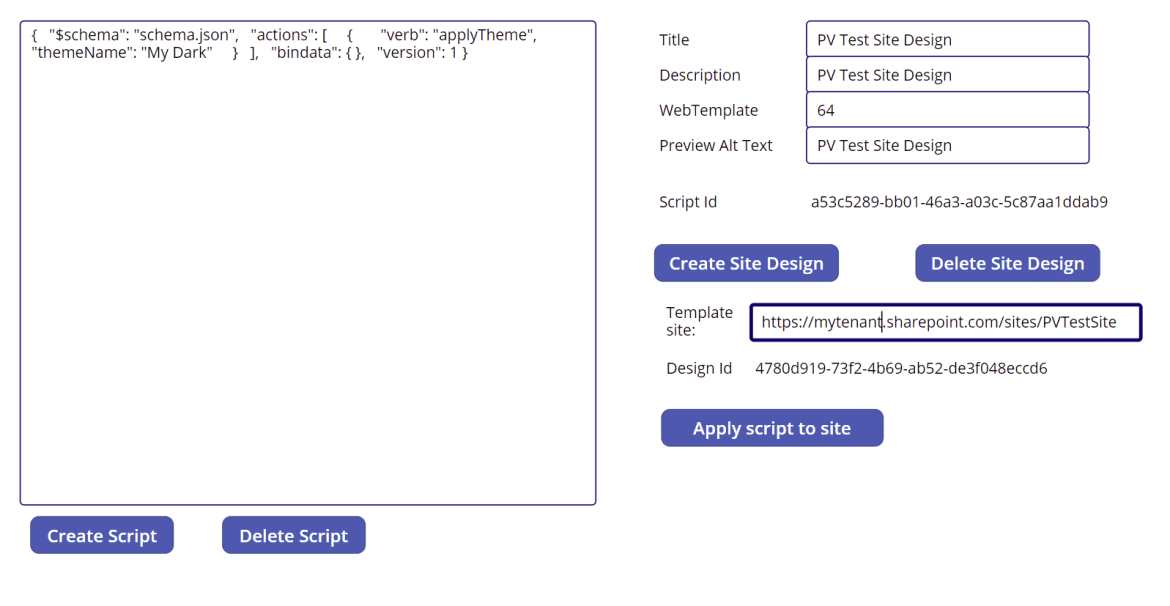Click the "WebTemplate" label

point(708,110)
